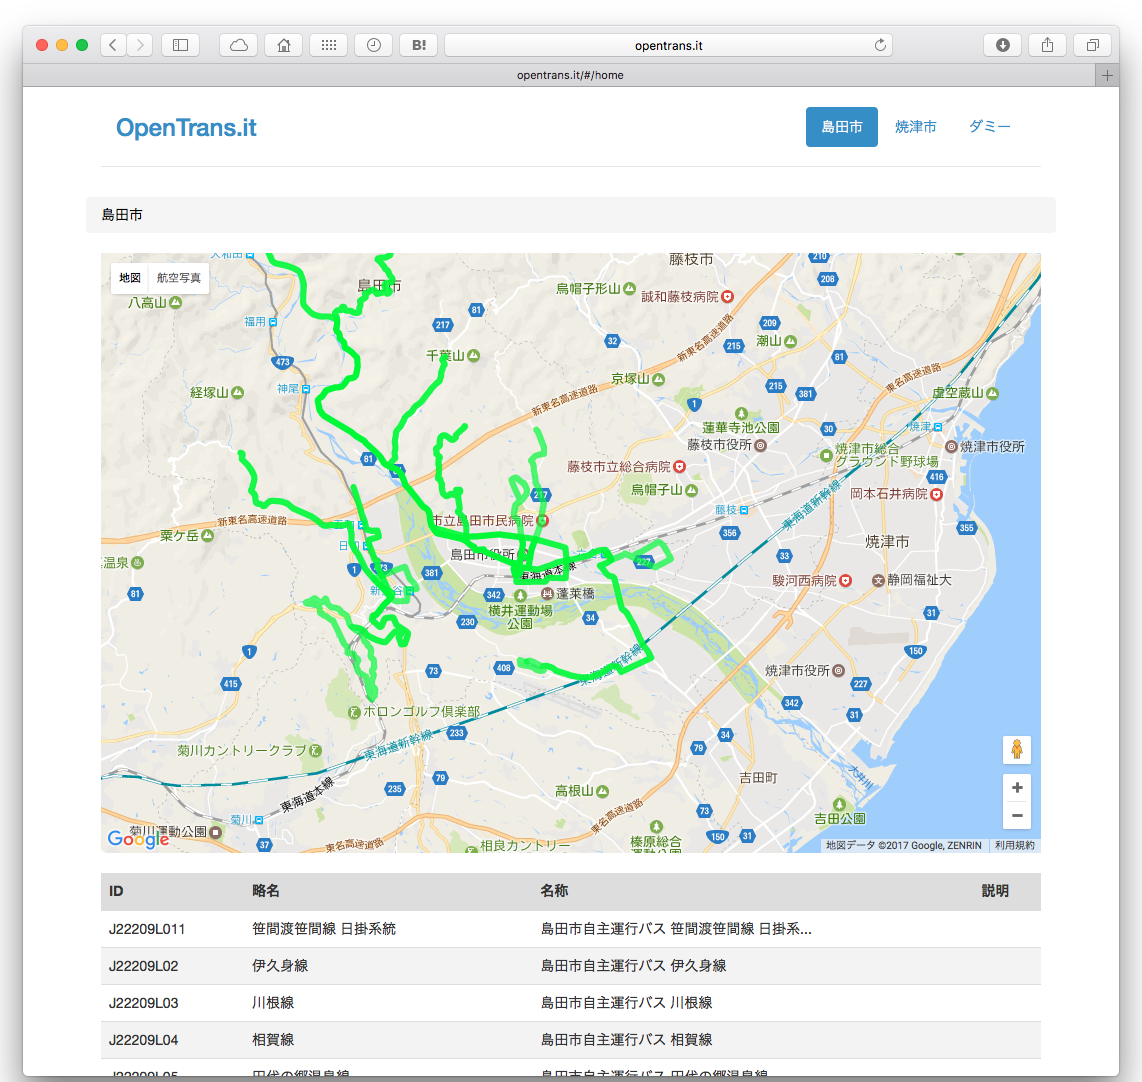Screen dimensions: 1142x1082
Task: Click the 相賀線 short name cell
Action: (x=273, y=1040)
